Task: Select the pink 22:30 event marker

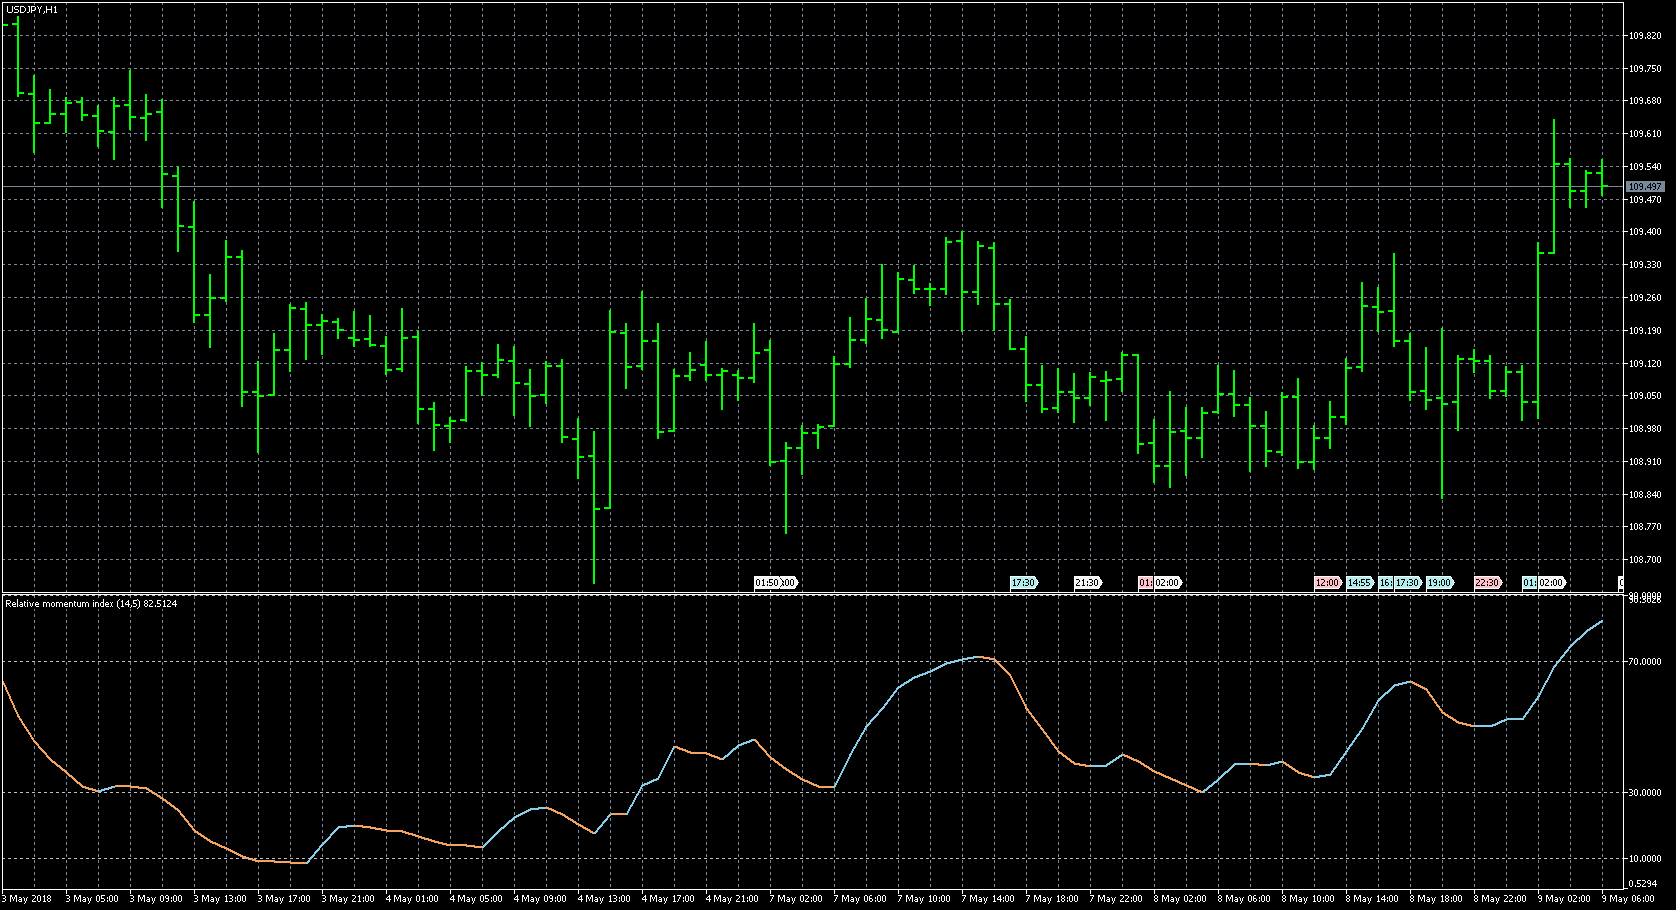Action: tap(1487, 582)
